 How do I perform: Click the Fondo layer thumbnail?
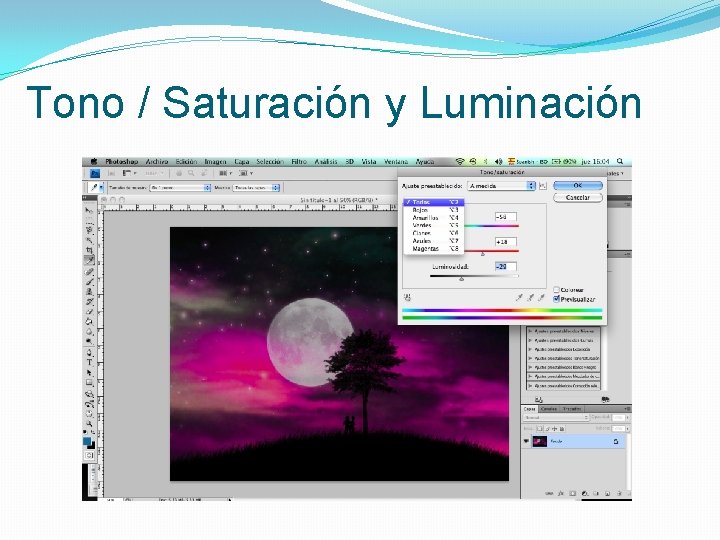coord(540,442)
